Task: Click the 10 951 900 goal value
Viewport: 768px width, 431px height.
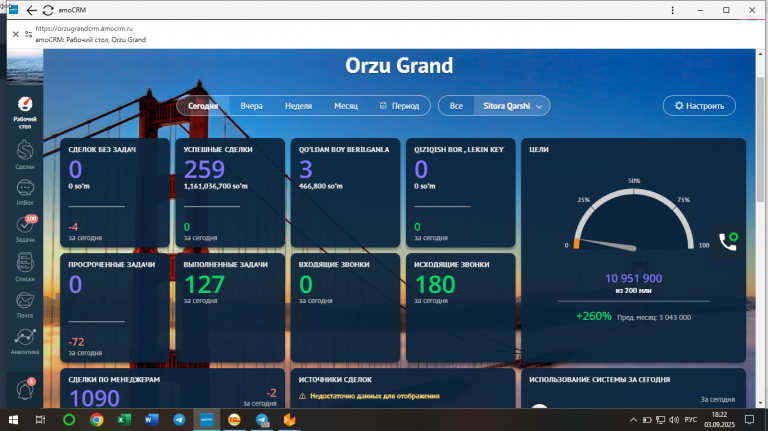Action: click(x=633, y=279)
